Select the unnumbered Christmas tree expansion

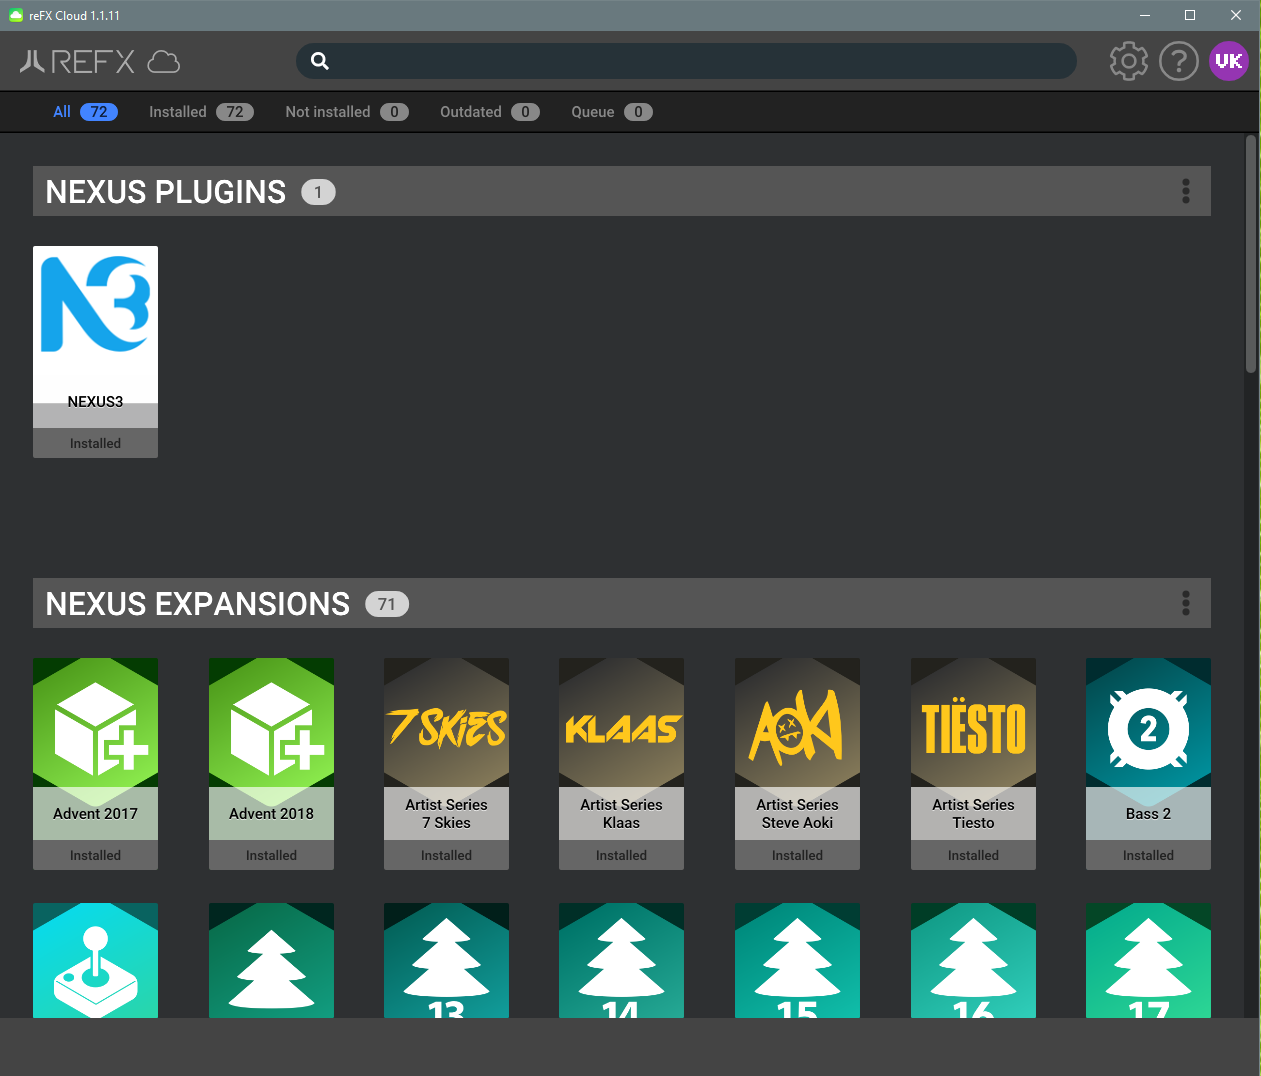[x=271, y=960]
